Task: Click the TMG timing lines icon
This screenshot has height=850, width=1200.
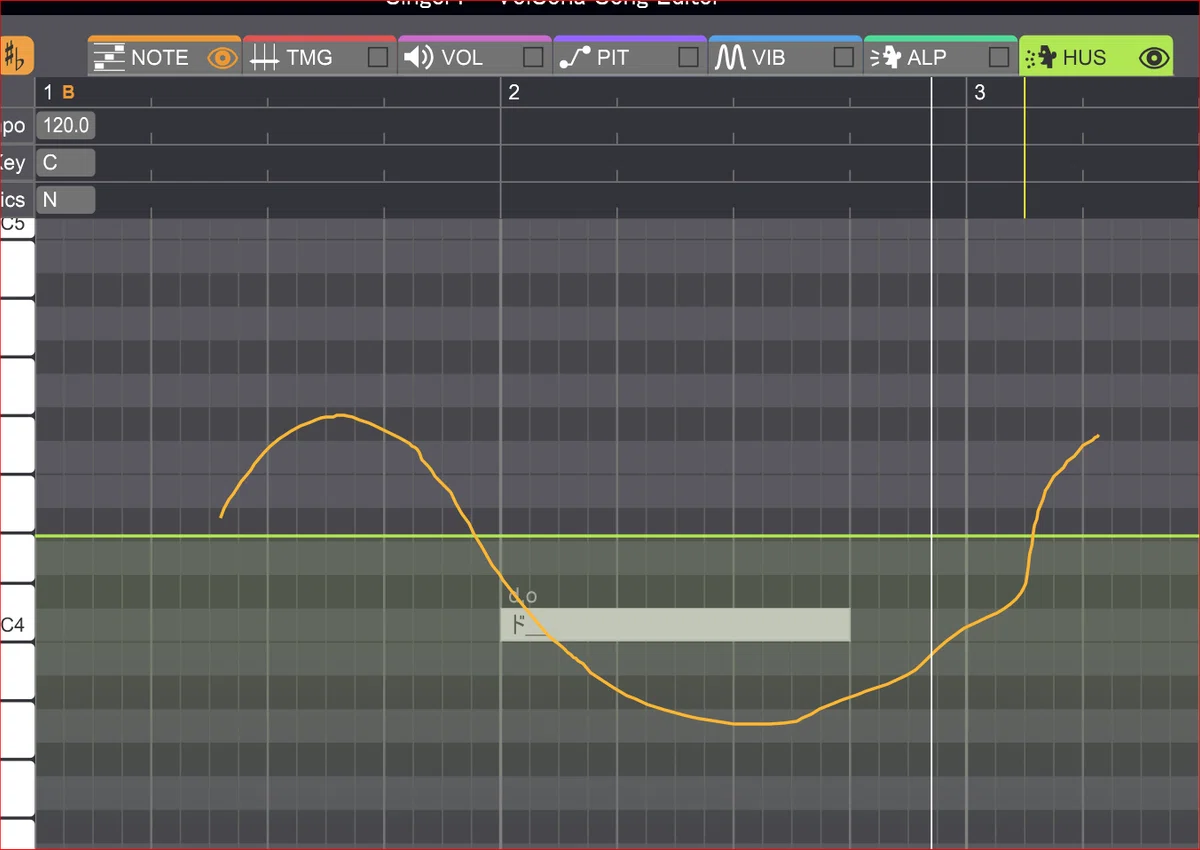Action: click(264, 58)
